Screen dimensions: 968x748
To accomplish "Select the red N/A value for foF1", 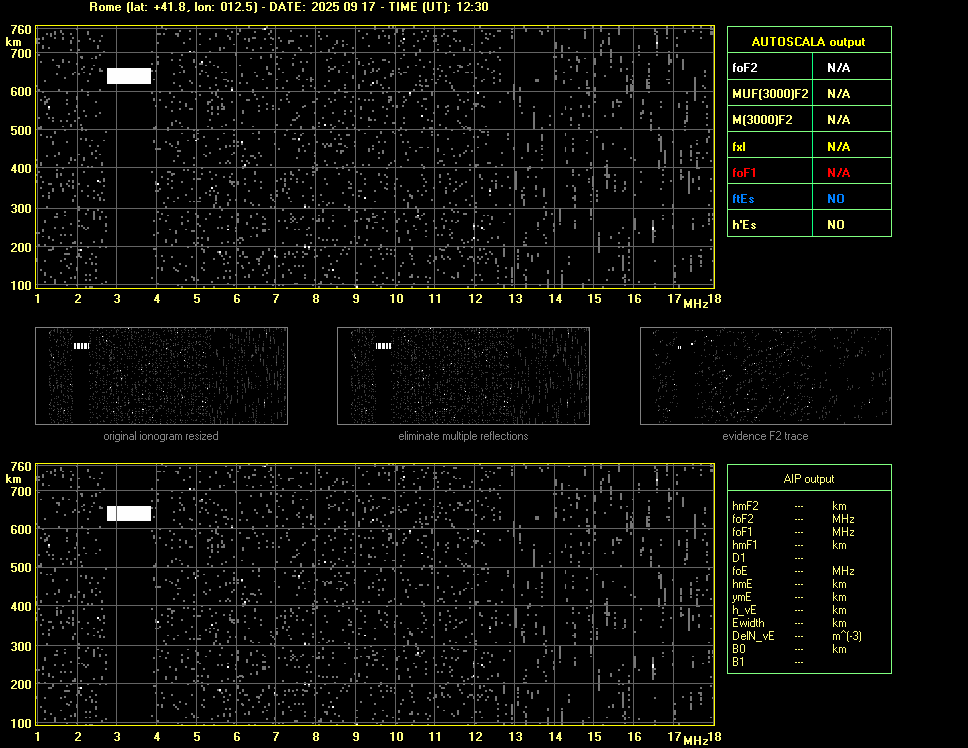I will pos(838,173).
